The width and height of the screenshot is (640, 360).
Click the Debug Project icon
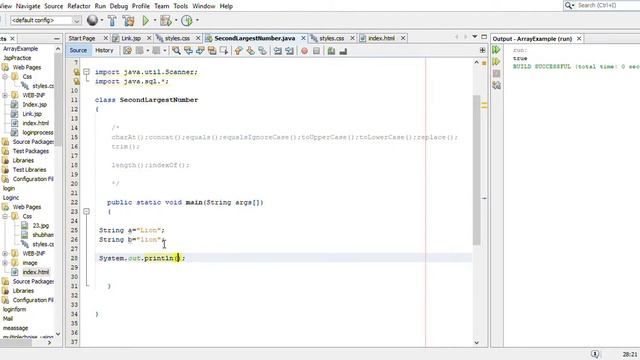[166, 20]
